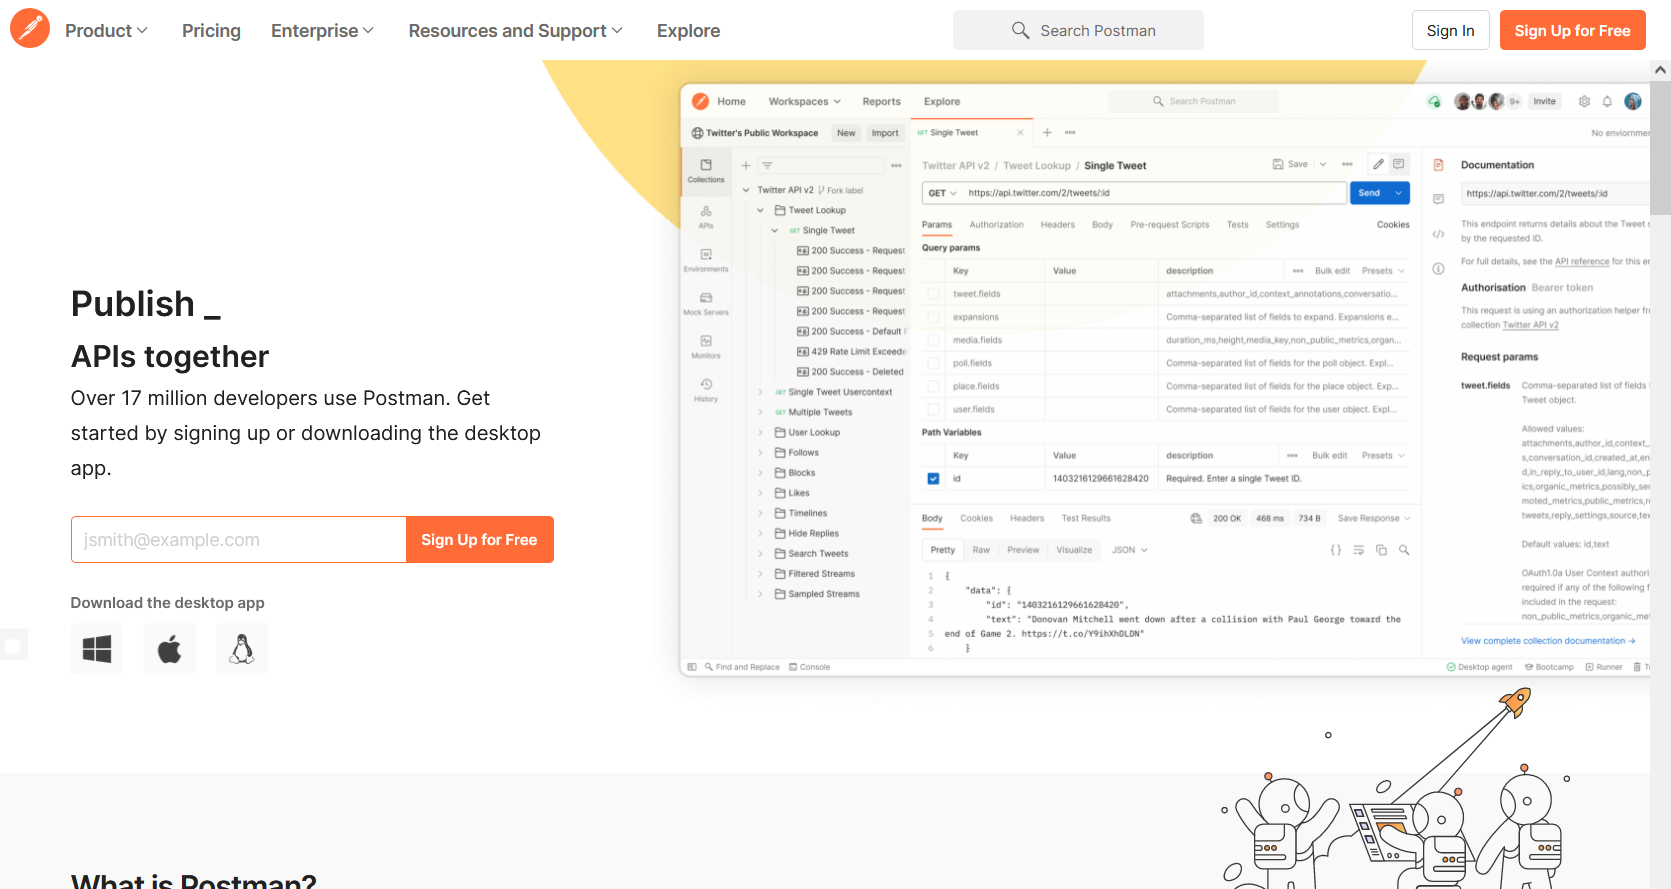
Task: Click the search magnifier in Search Postman box
Action: pyautogui.click(x=1020, y=30)
